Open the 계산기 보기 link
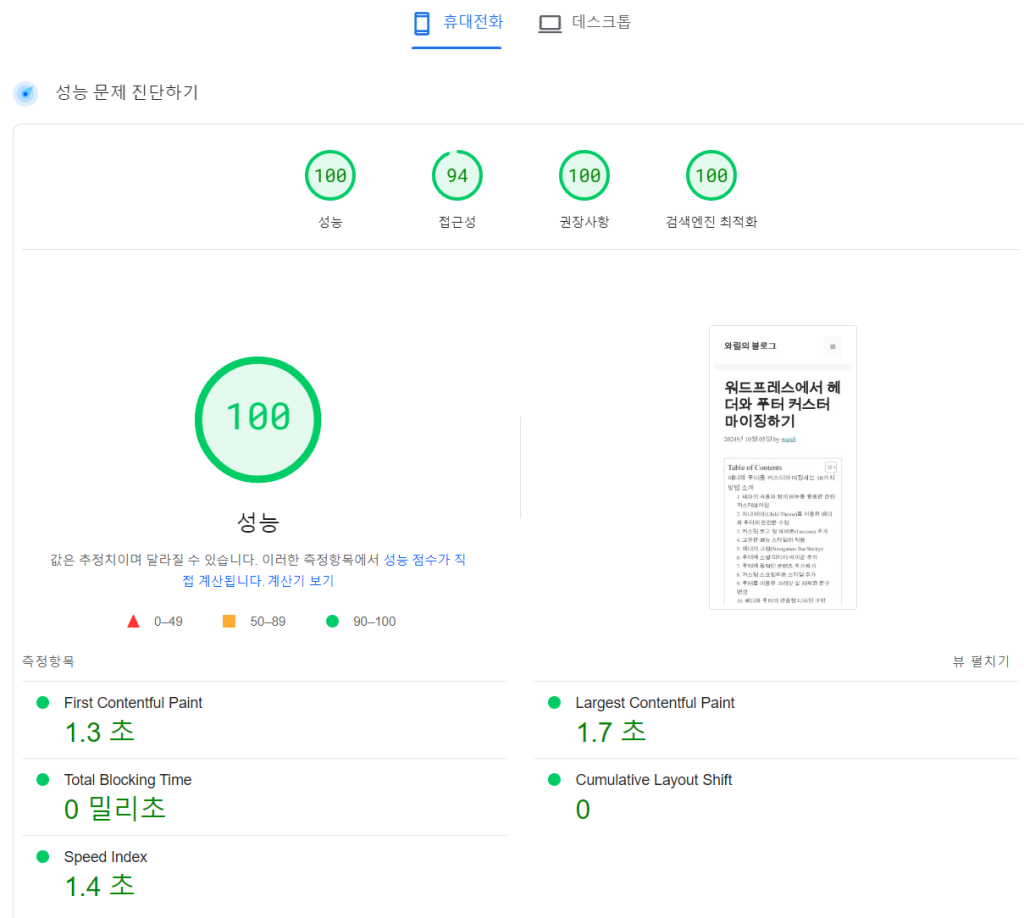This screenshot has height=918, width=1024. point(300,580)
